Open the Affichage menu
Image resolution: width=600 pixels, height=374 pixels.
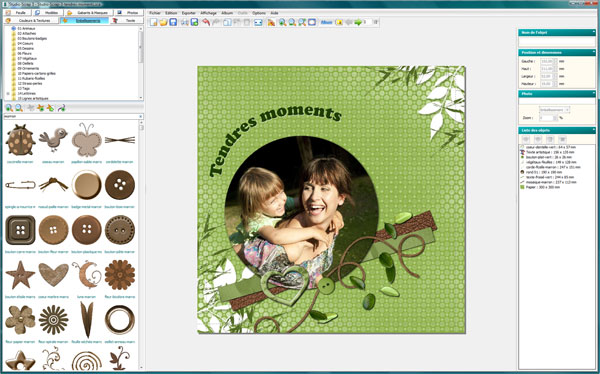point(208,13)
